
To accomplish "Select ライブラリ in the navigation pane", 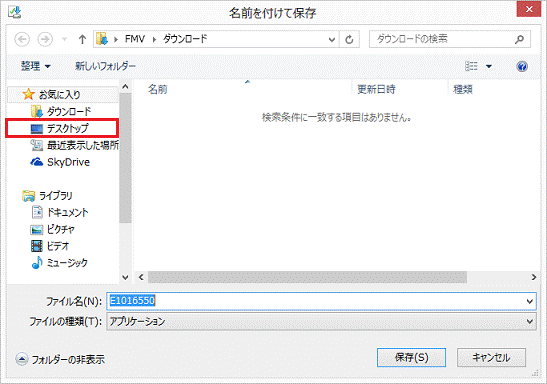I will (x=47, y=196).
